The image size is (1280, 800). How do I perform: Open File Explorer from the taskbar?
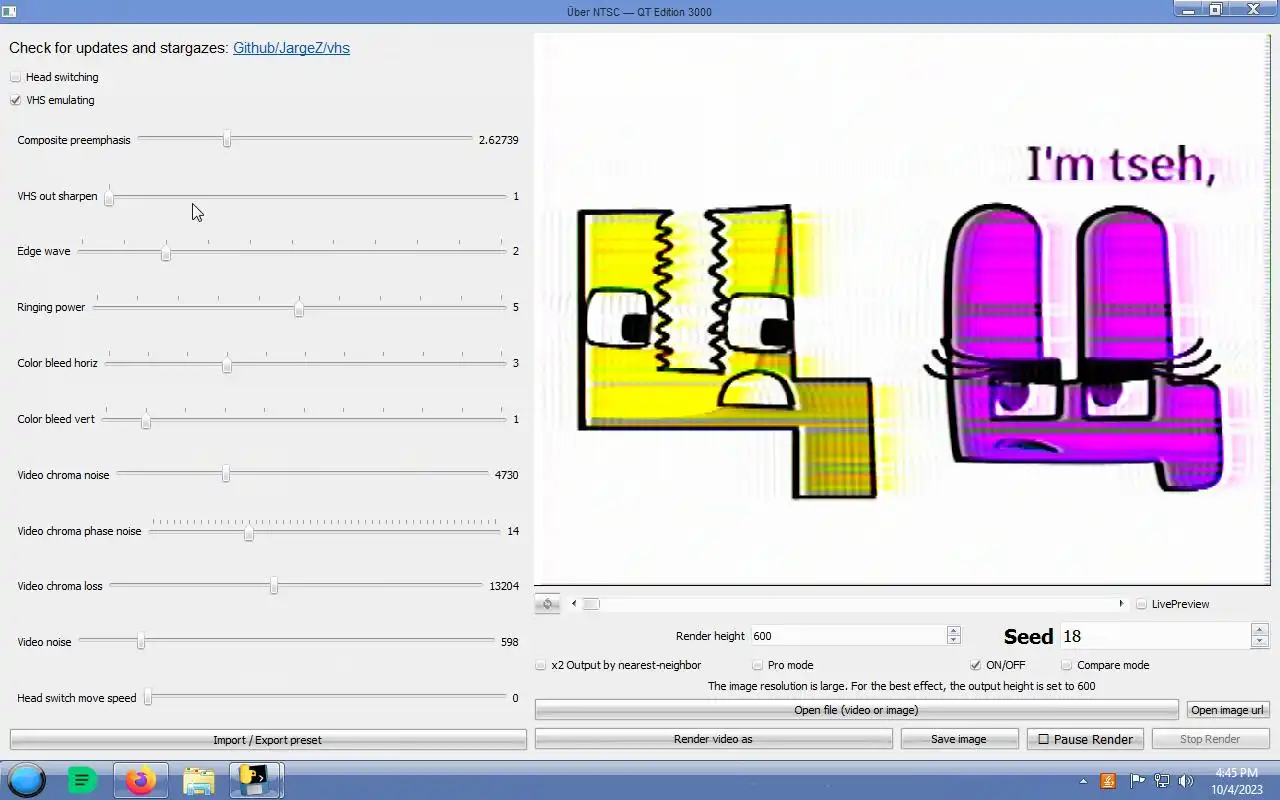click(x=198, y=780)
